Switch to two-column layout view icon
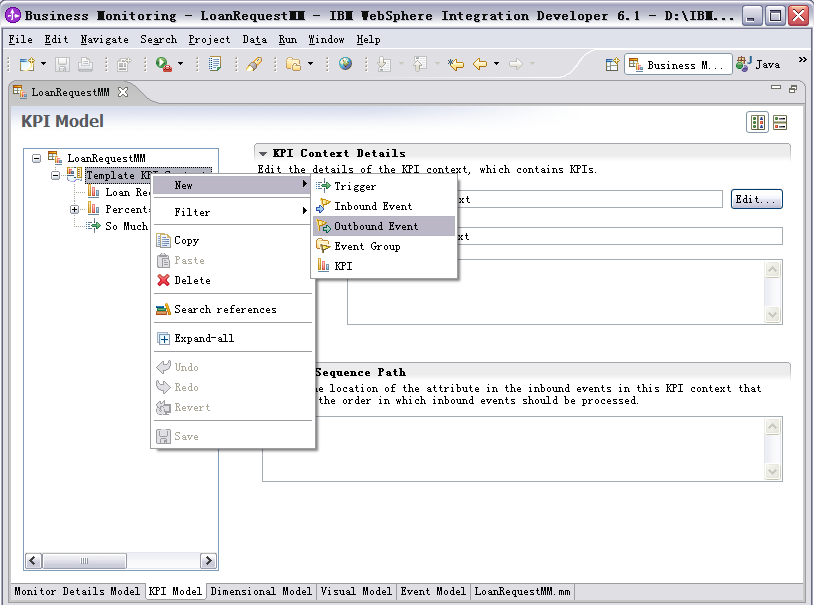 coord(757,123)
